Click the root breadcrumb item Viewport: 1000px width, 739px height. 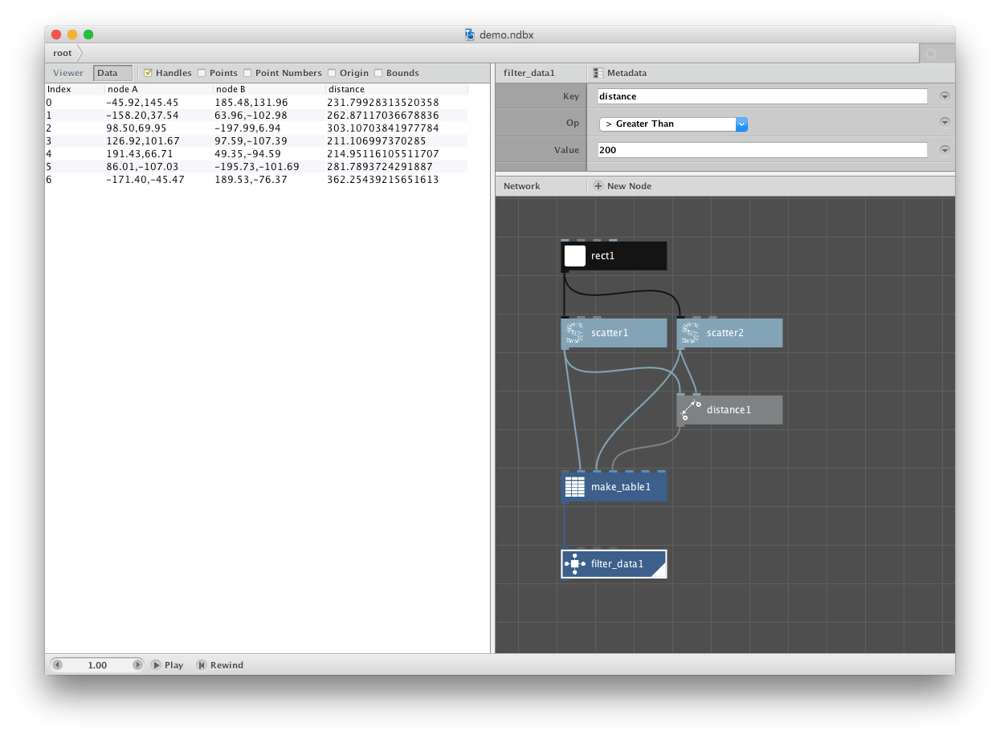click(x=62, y=53)
